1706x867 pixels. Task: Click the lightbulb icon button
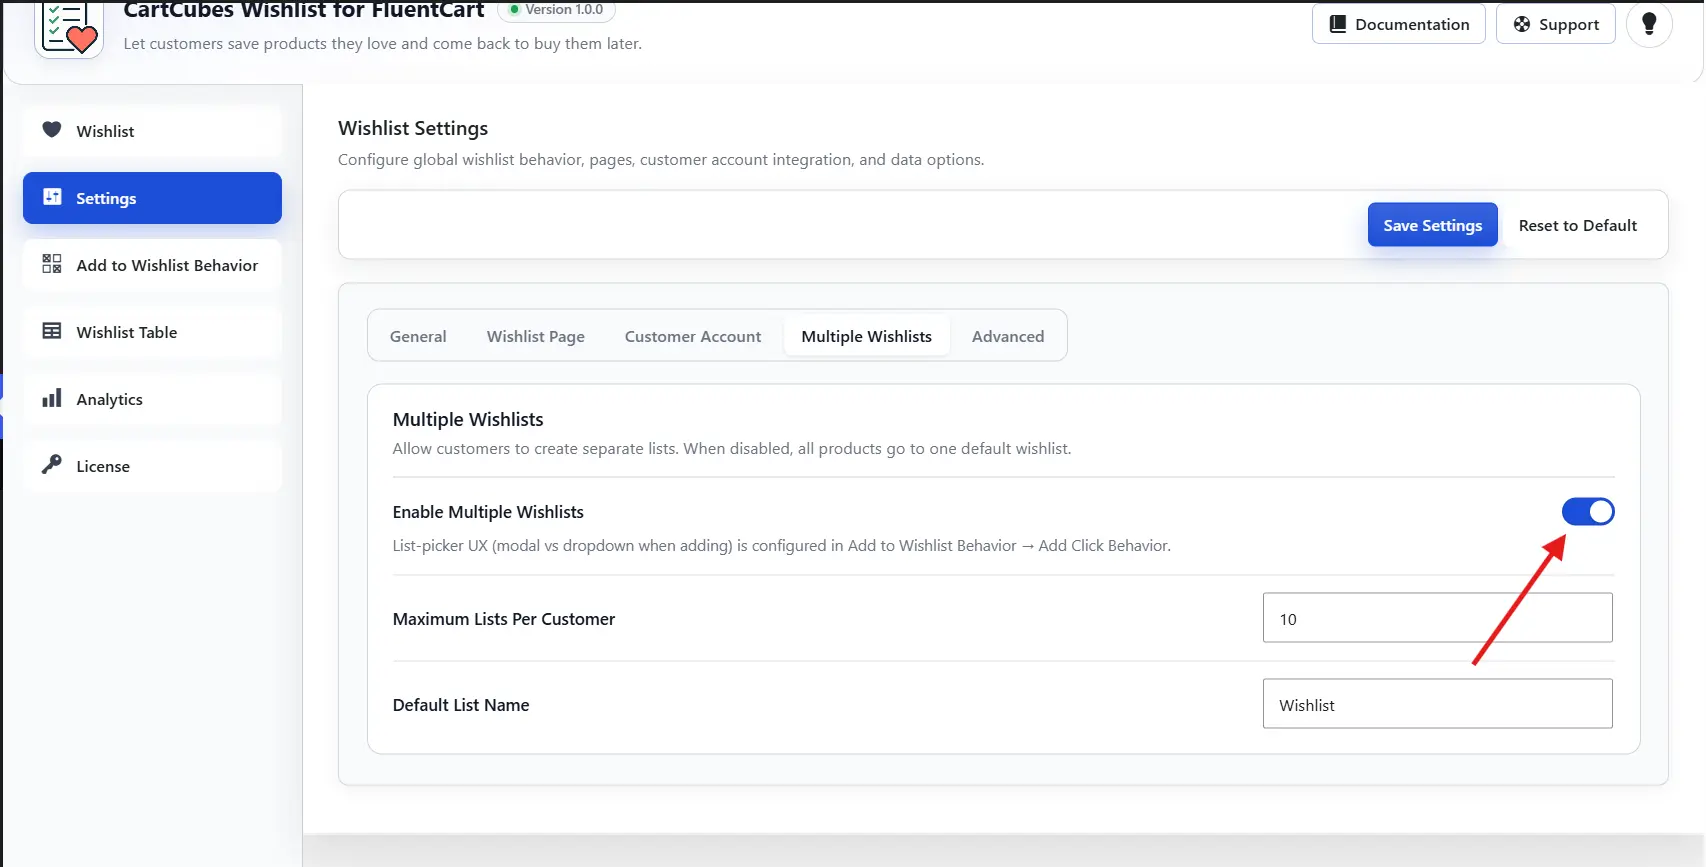coord(1649,24)
